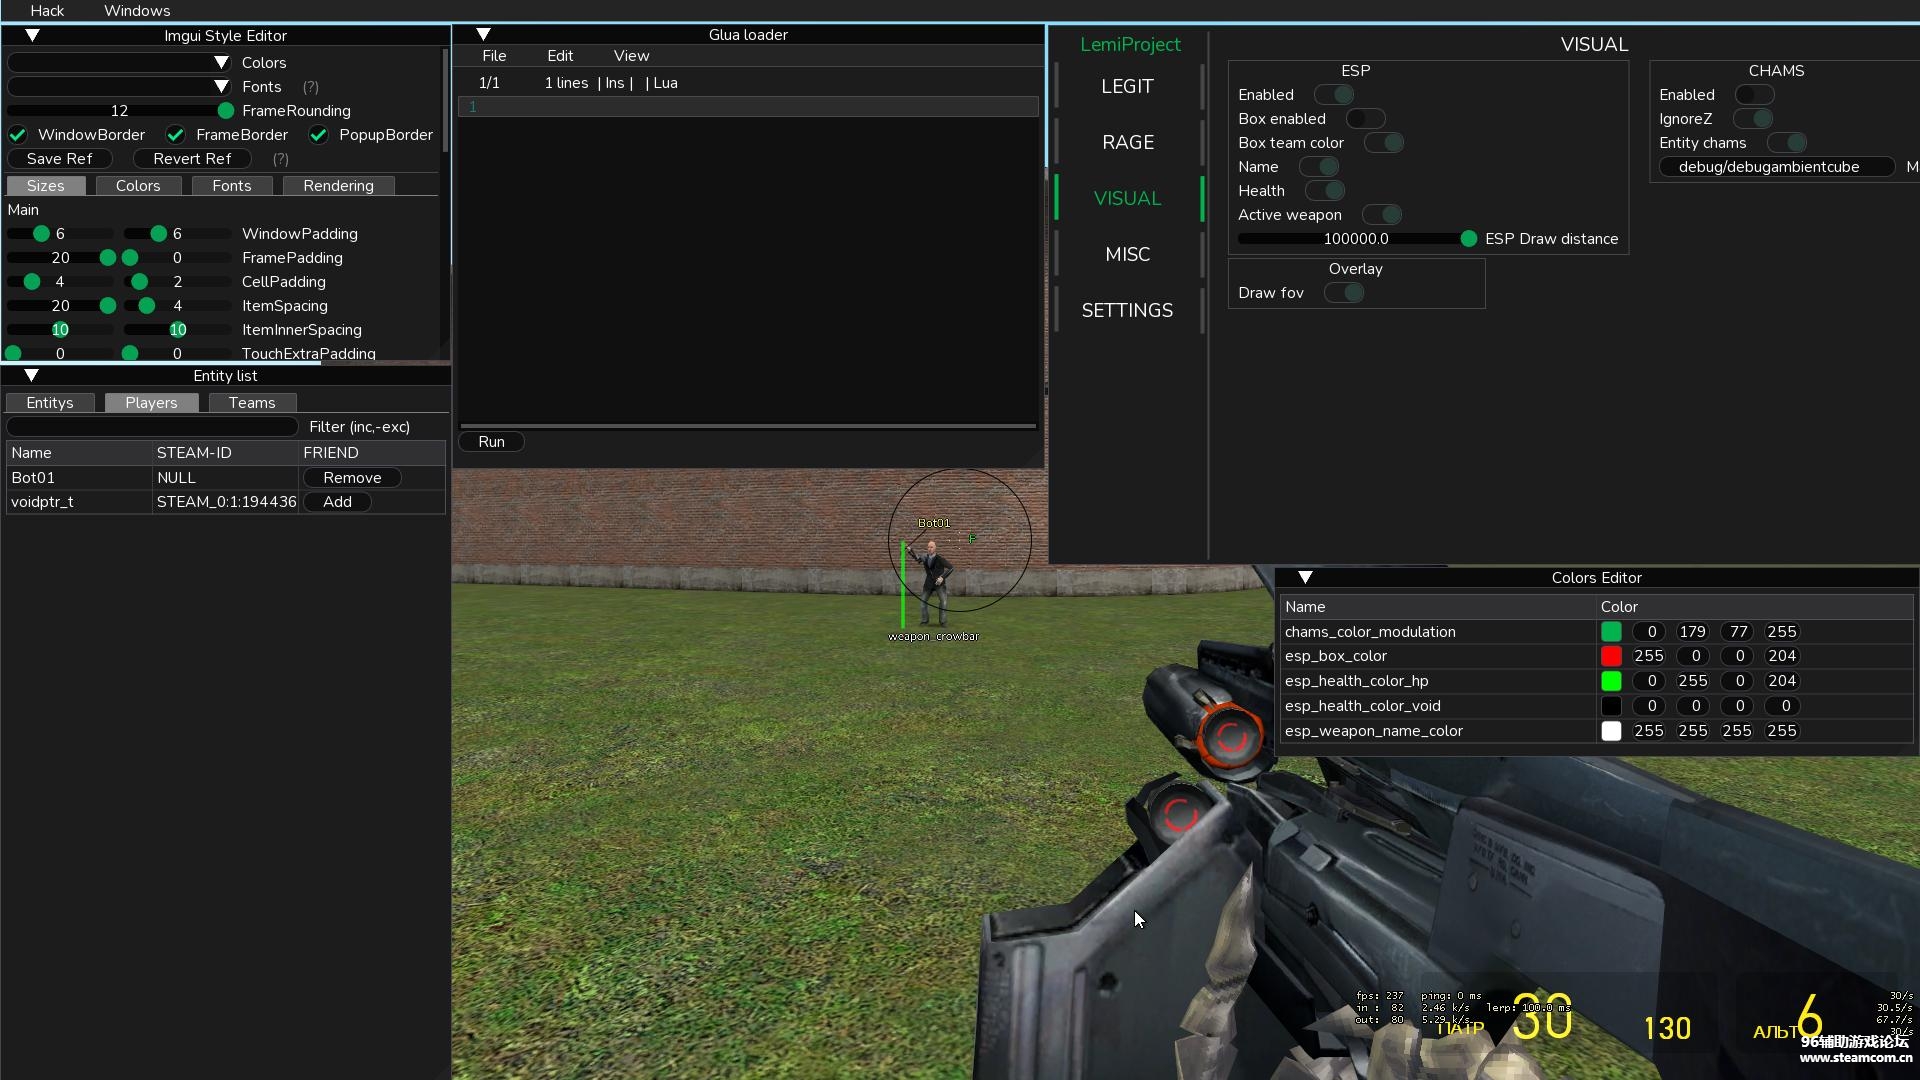Remove Bot01 from friends
Viewport: 1920px width, 1080px height.
(352, 478)
